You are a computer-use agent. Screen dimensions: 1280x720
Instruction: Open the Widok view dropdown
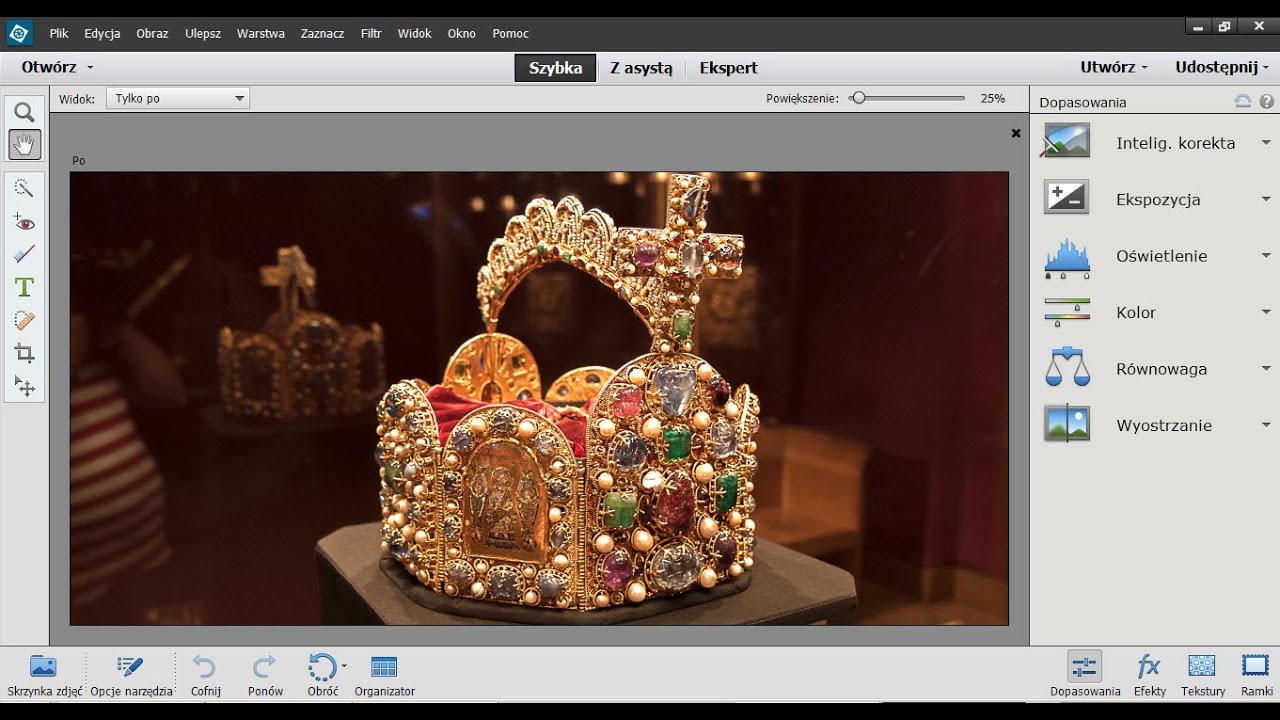(178, 98)
